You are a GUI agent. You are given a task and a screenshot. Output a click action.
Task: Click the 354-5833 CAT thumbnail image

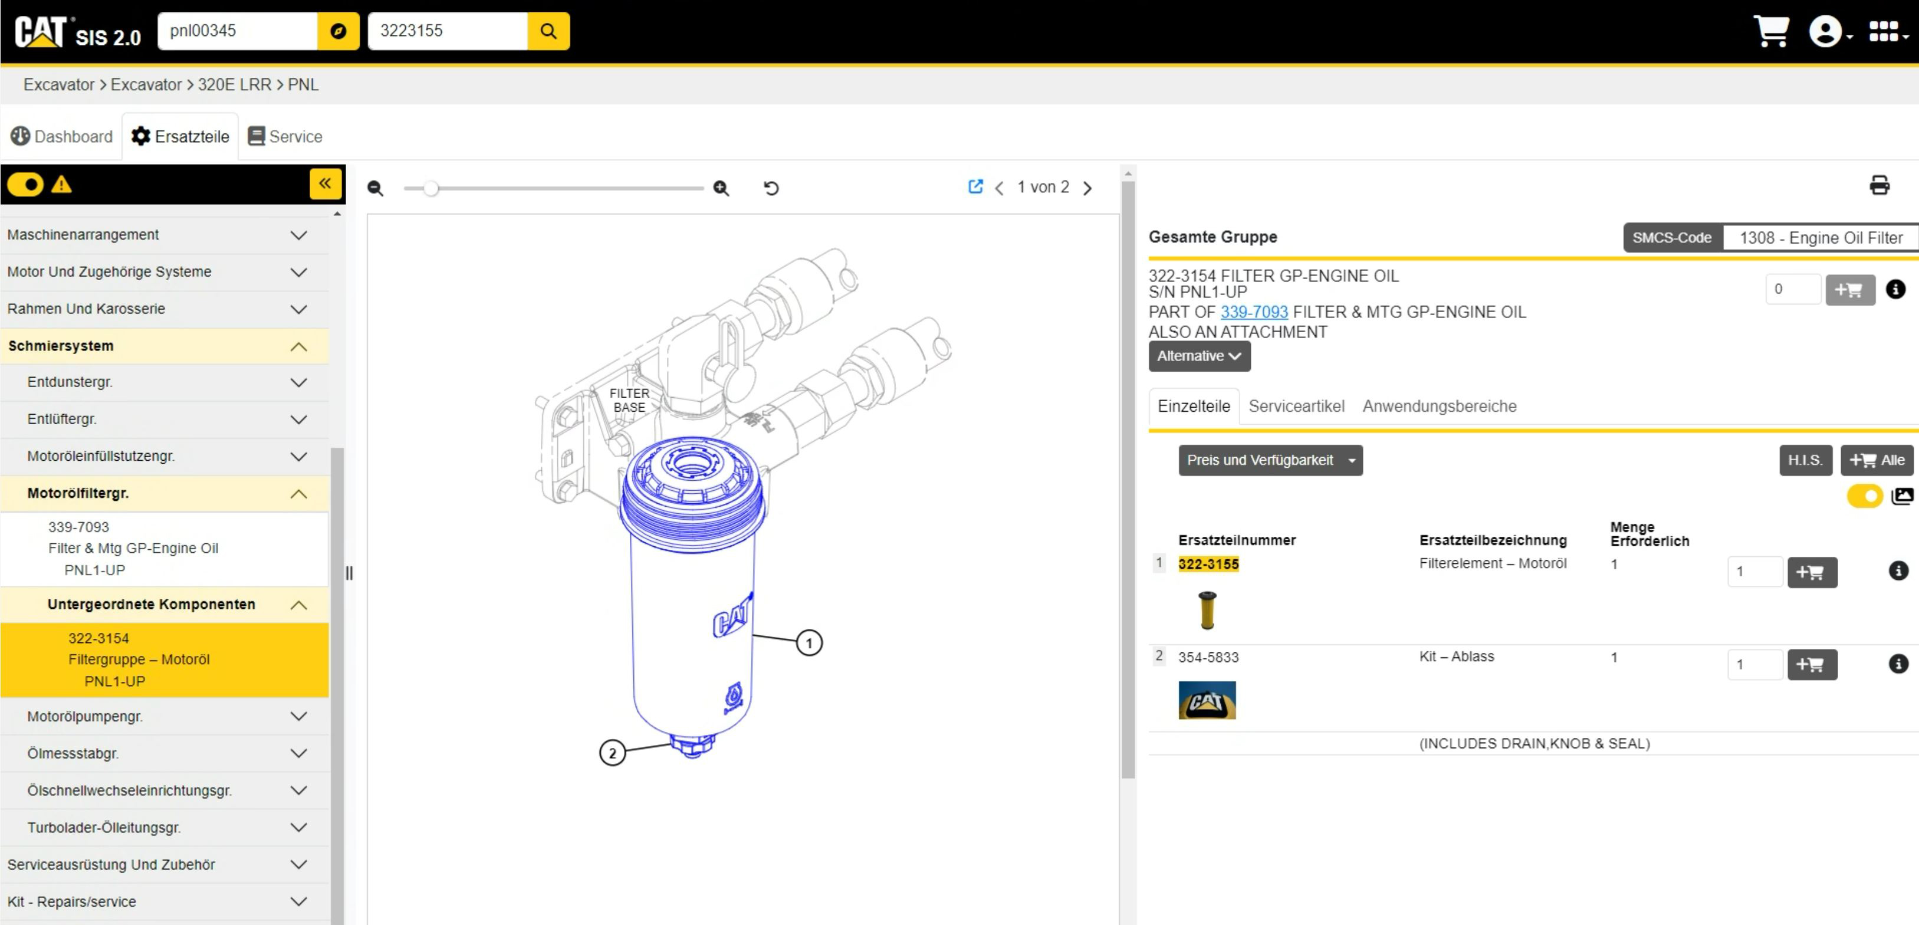point(1207,701)
